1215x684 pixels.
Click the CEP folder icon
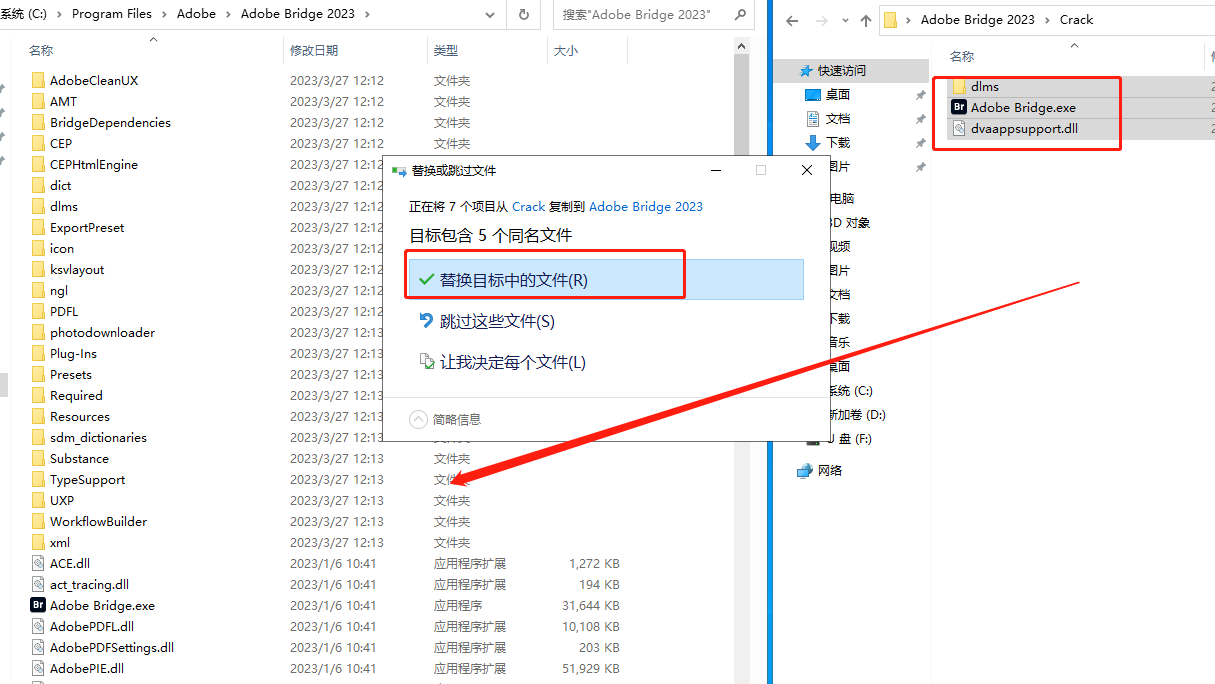pyautogui.click(x=38, y=143)
